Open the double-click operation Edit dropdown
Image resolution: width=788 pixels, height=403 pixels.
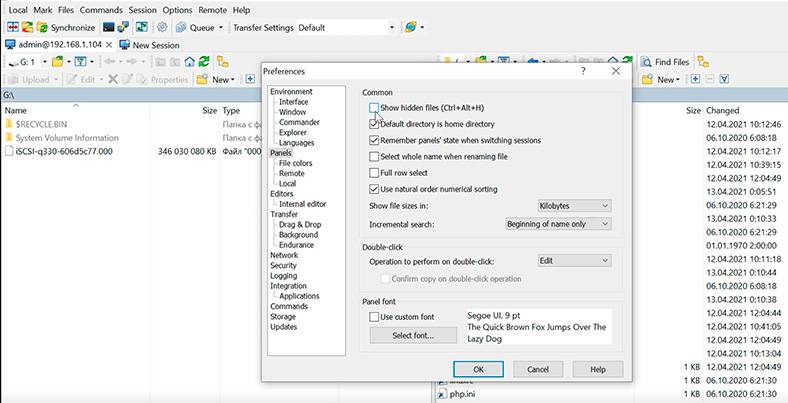tap(574, 260)
